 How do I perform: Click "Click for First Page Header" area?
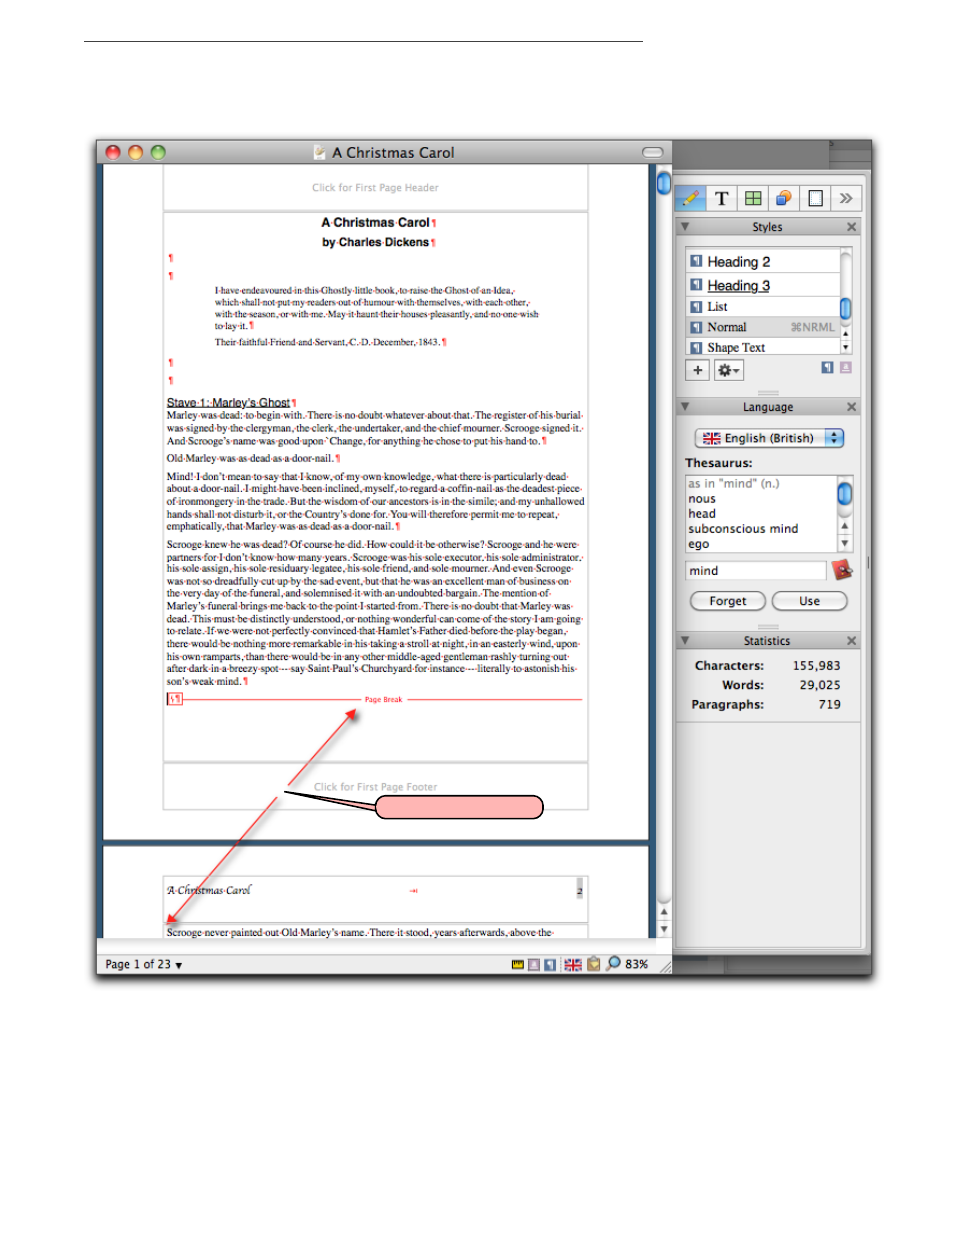pyautogui.click(x=375, y=188)
